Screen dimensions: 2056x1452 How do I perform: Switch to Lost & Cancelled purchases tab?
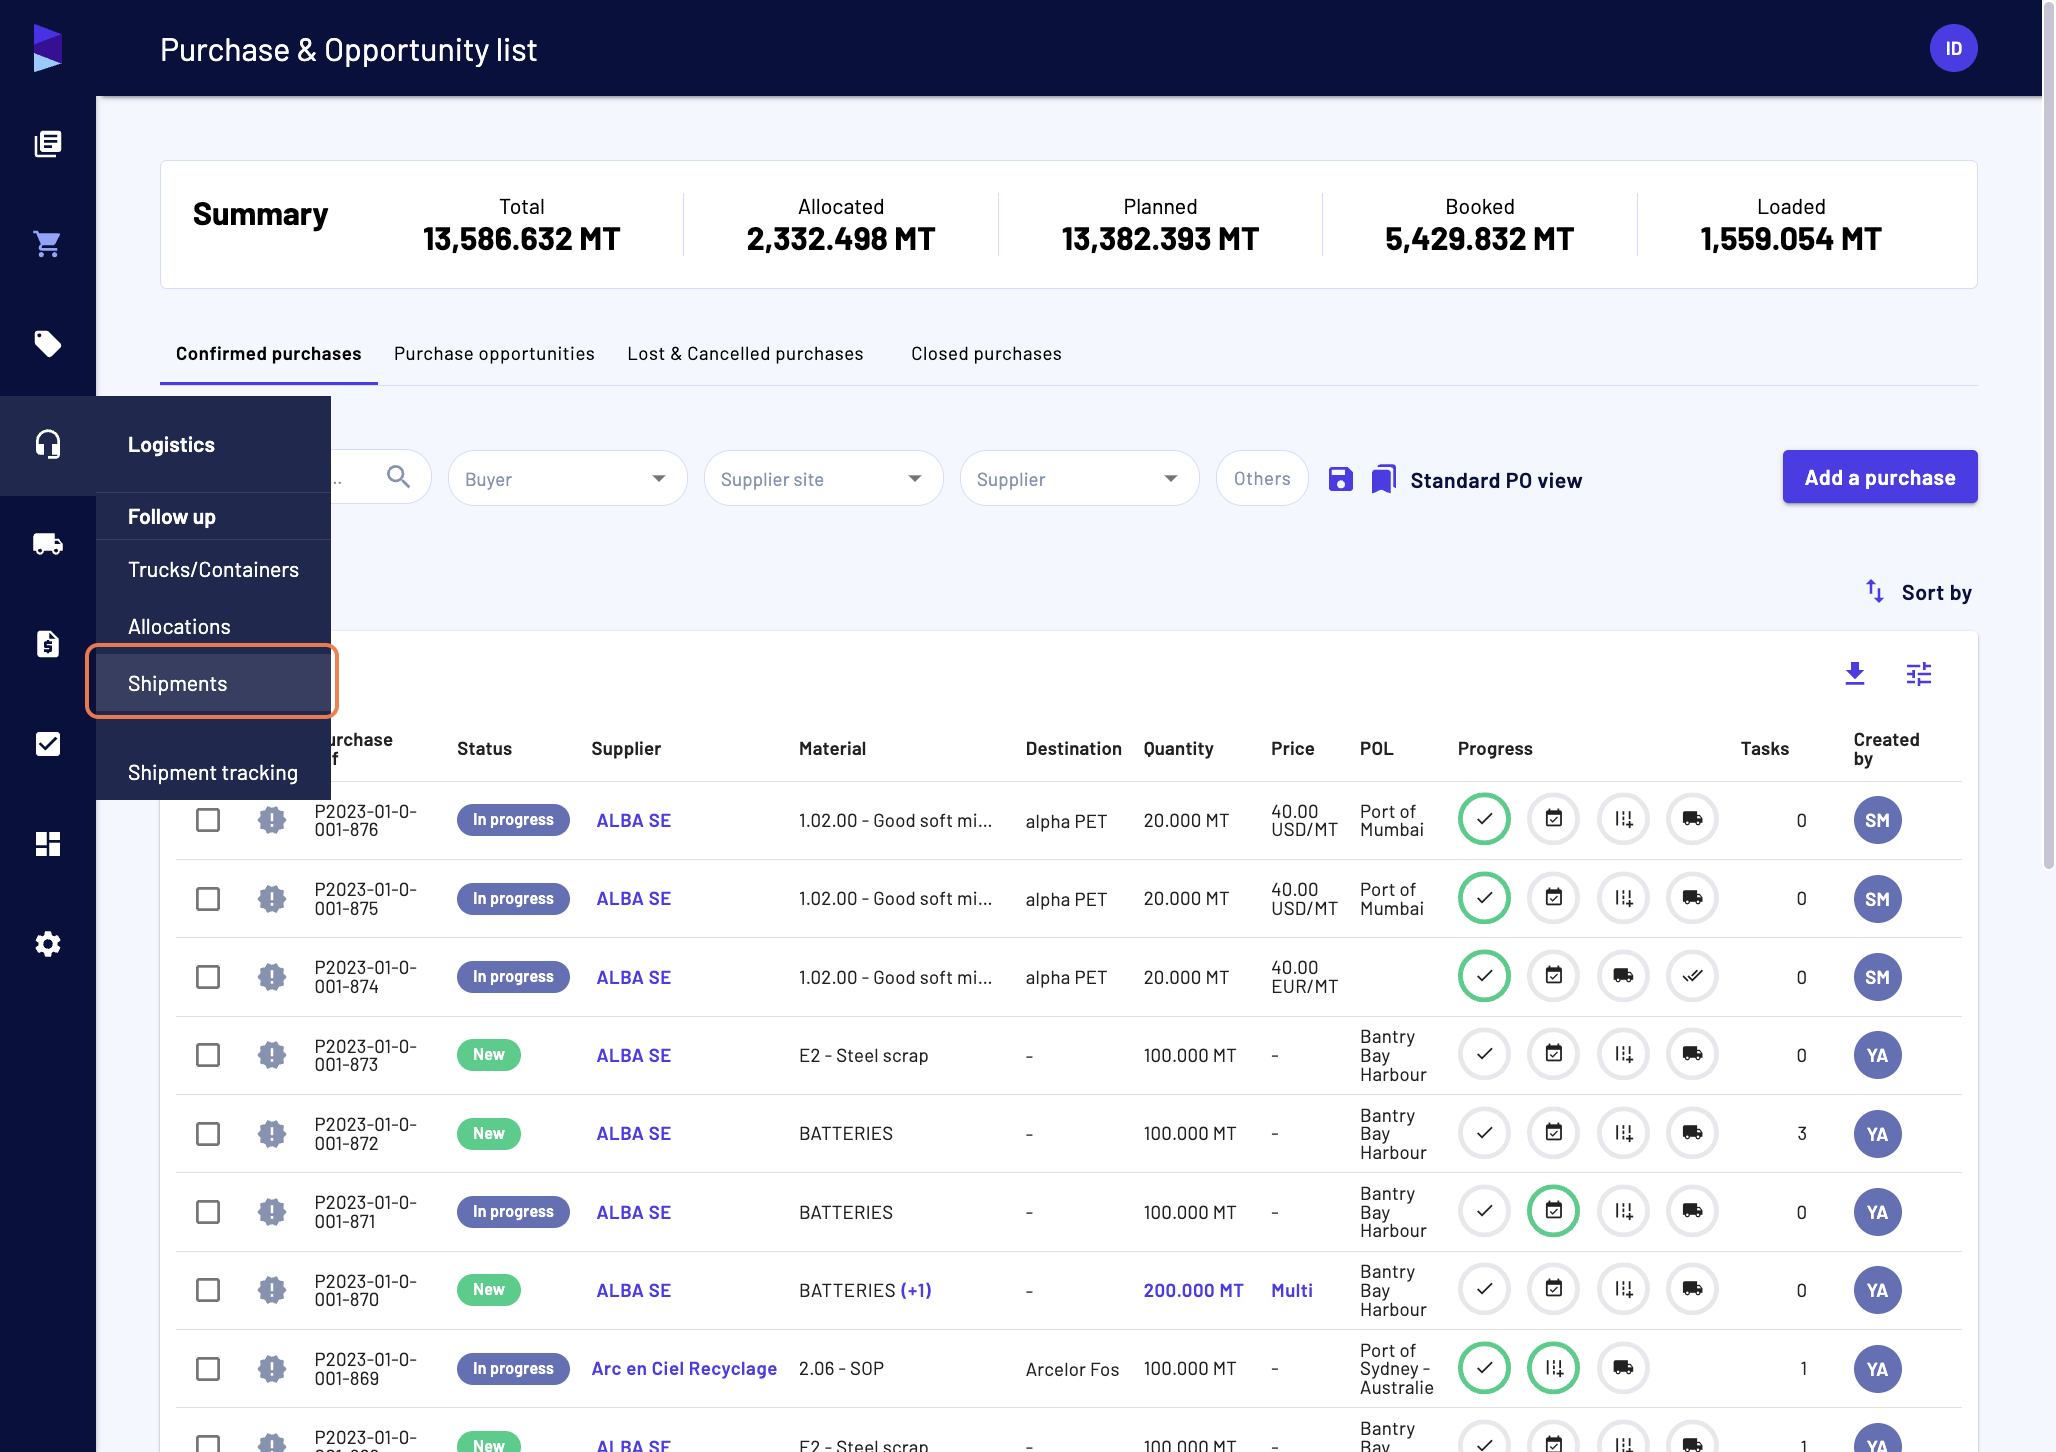745,354
